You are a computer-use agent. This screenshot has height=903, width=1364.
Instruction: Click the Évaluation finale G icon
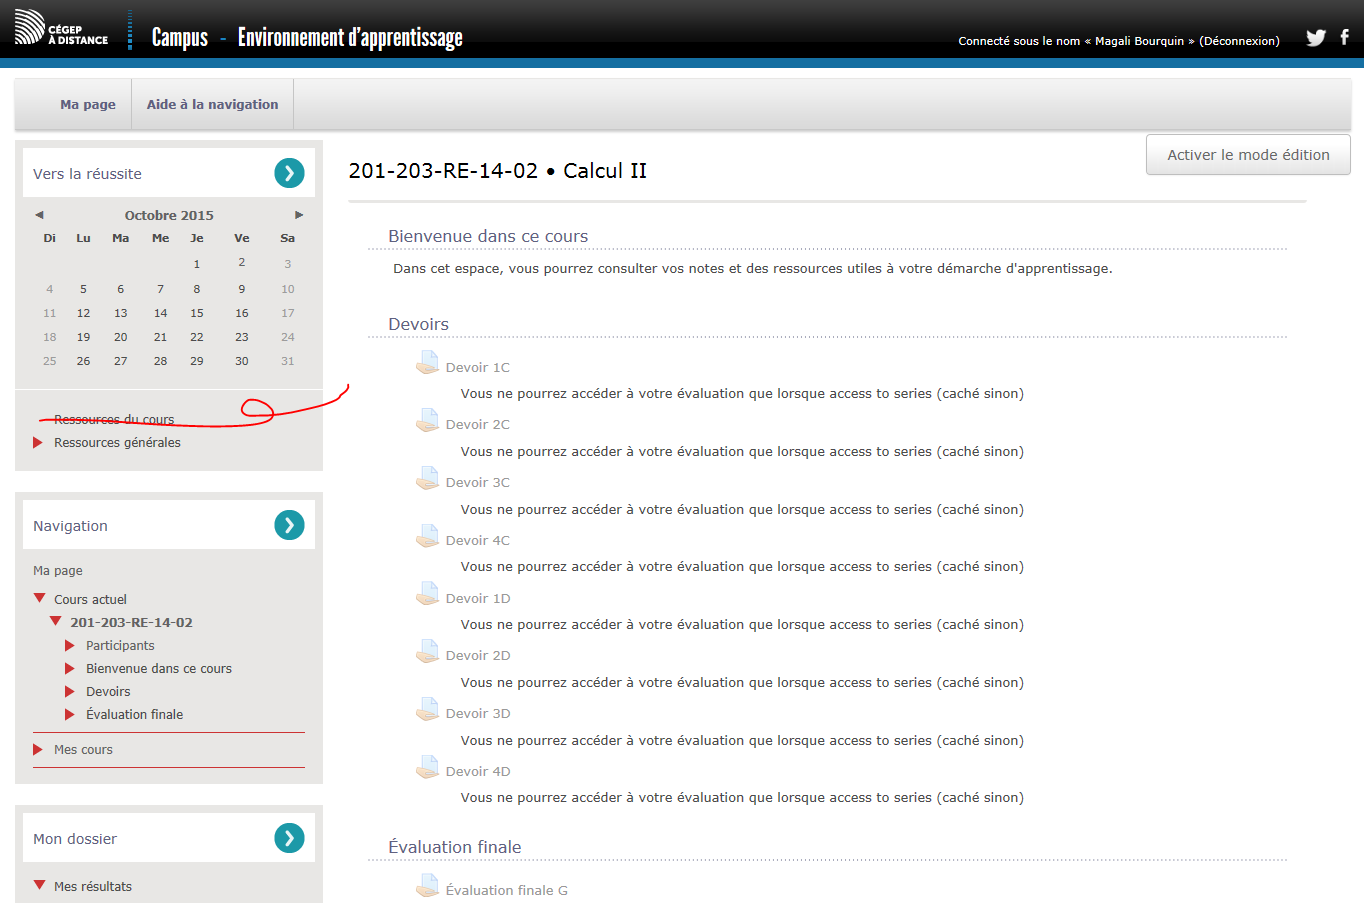pyautogui.click(x=427, y=887)
